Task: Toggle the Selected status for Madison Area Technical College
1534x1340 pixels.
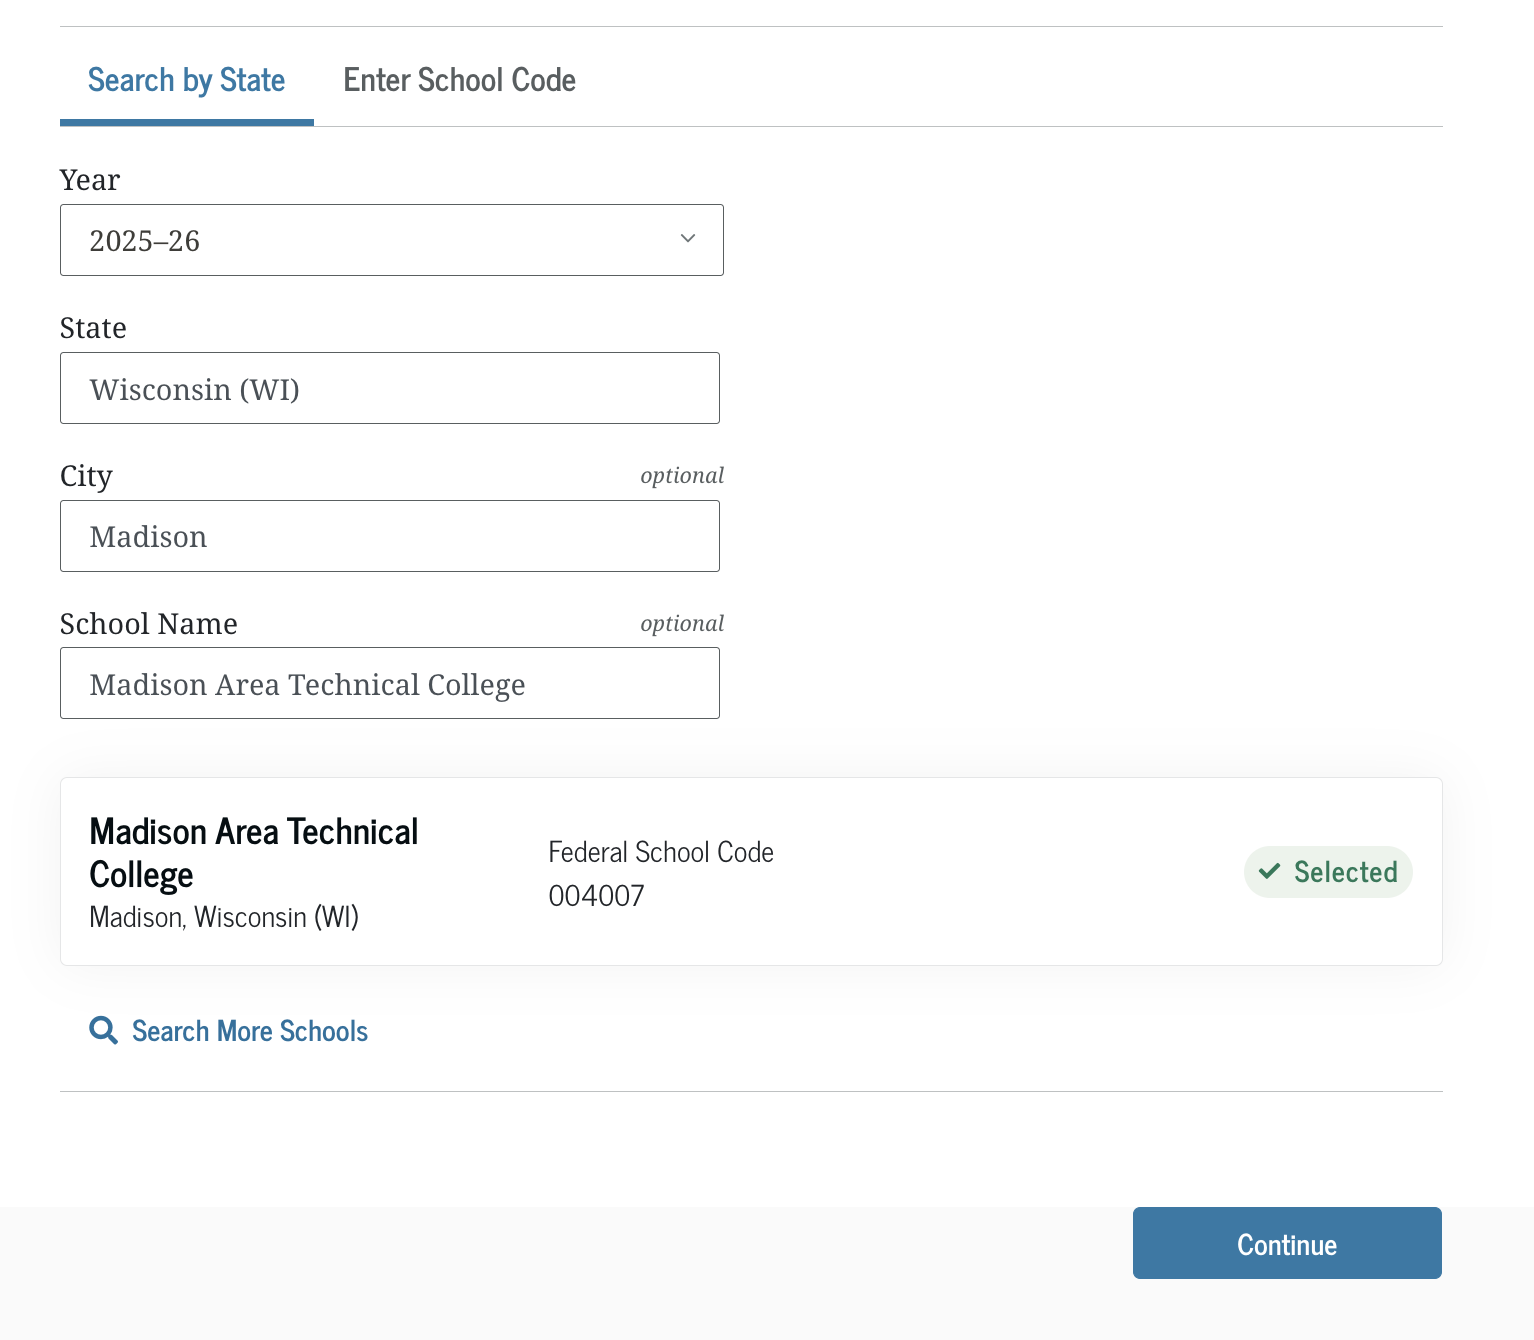Action: [1328, 871]
